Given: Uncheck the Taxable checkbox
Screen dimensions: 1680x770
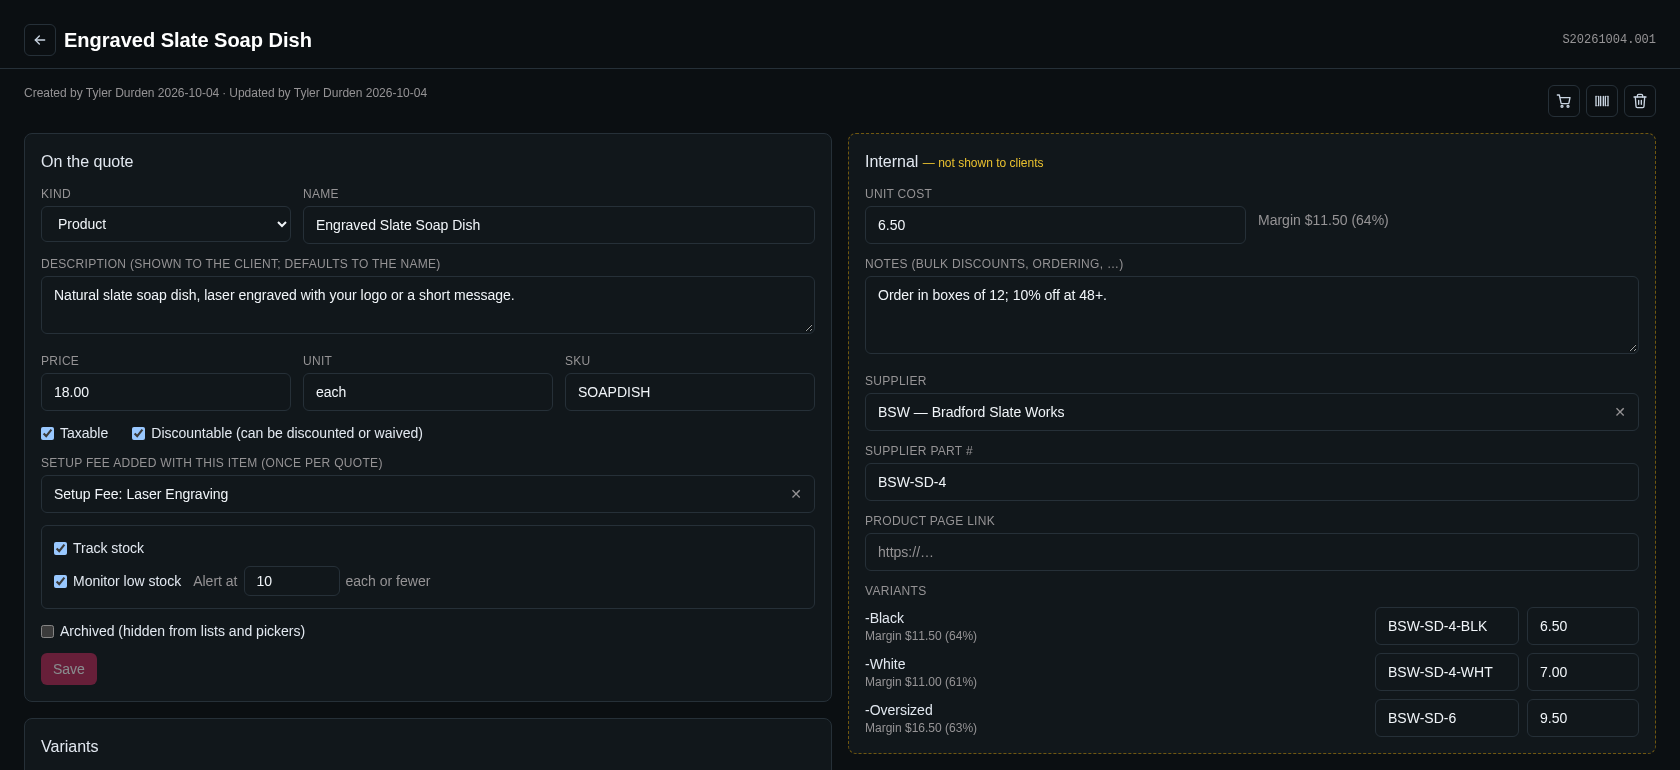Looking at the screenshot, I should (48, 433).
